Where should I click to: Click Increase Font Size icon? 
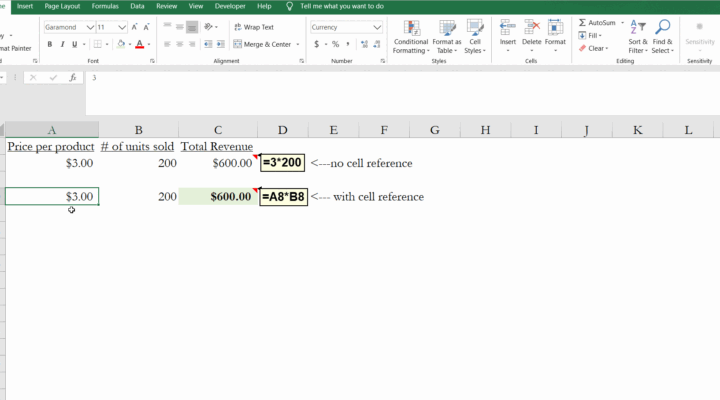[134, 27]
